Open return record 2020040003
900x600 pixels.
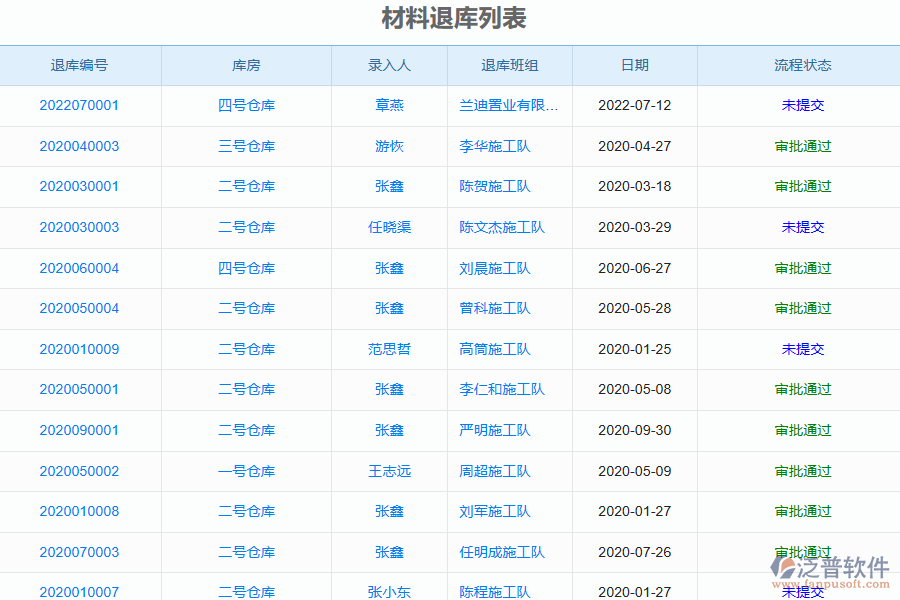tap(81, 146)
